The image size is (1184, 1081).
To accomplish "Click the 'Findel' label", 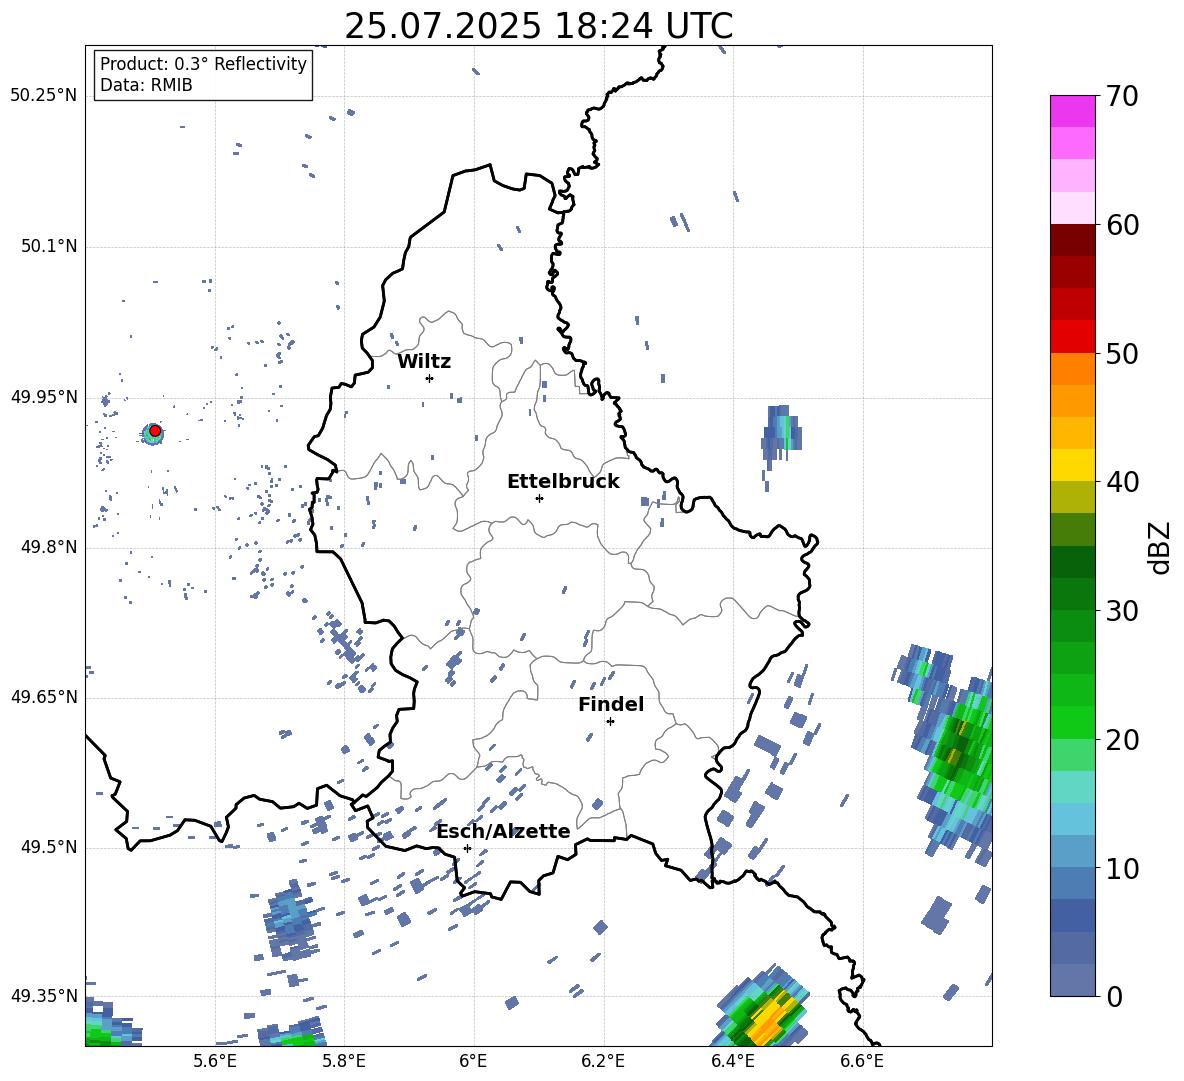I will [x=611, y=704].
